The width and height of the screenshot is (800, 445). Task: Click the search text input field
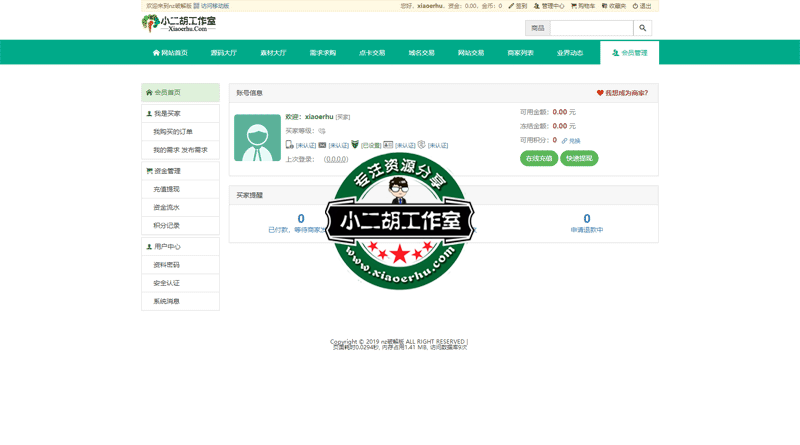click(591, 28)
